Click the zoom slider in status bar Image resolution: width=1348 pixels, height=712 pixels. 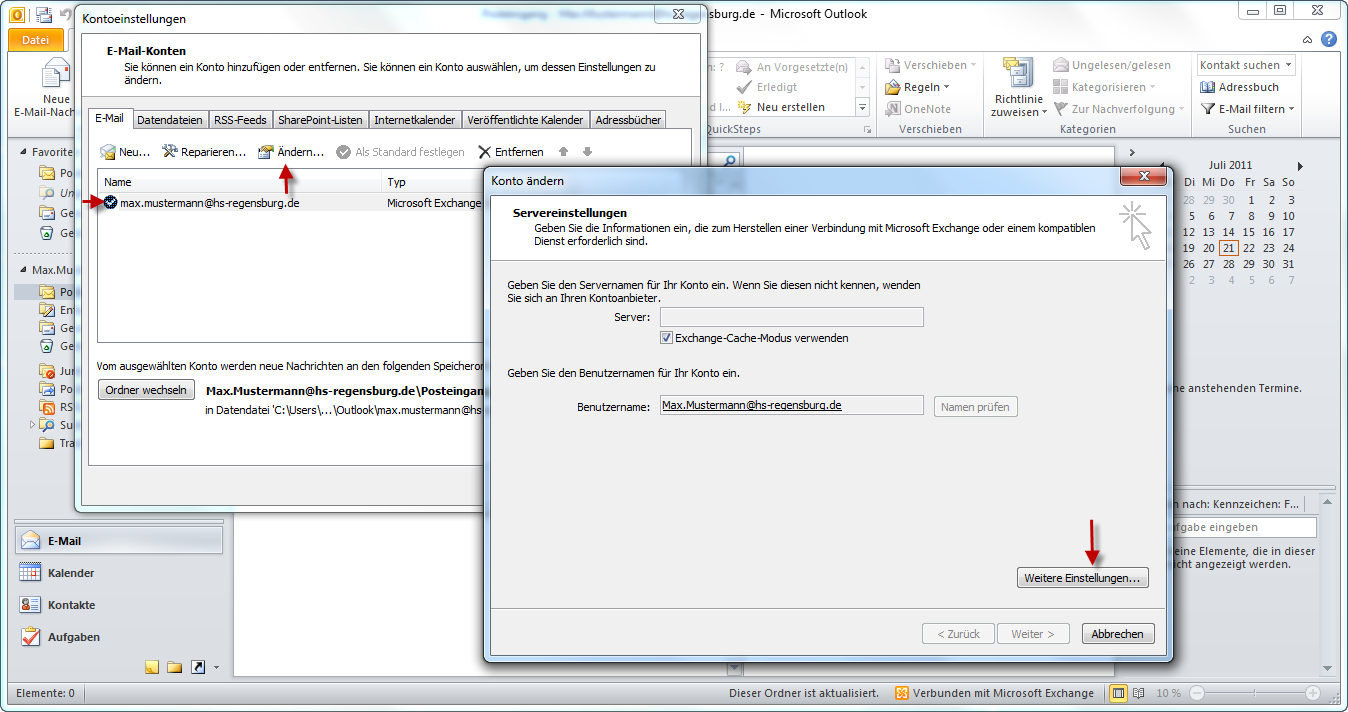1255,693
